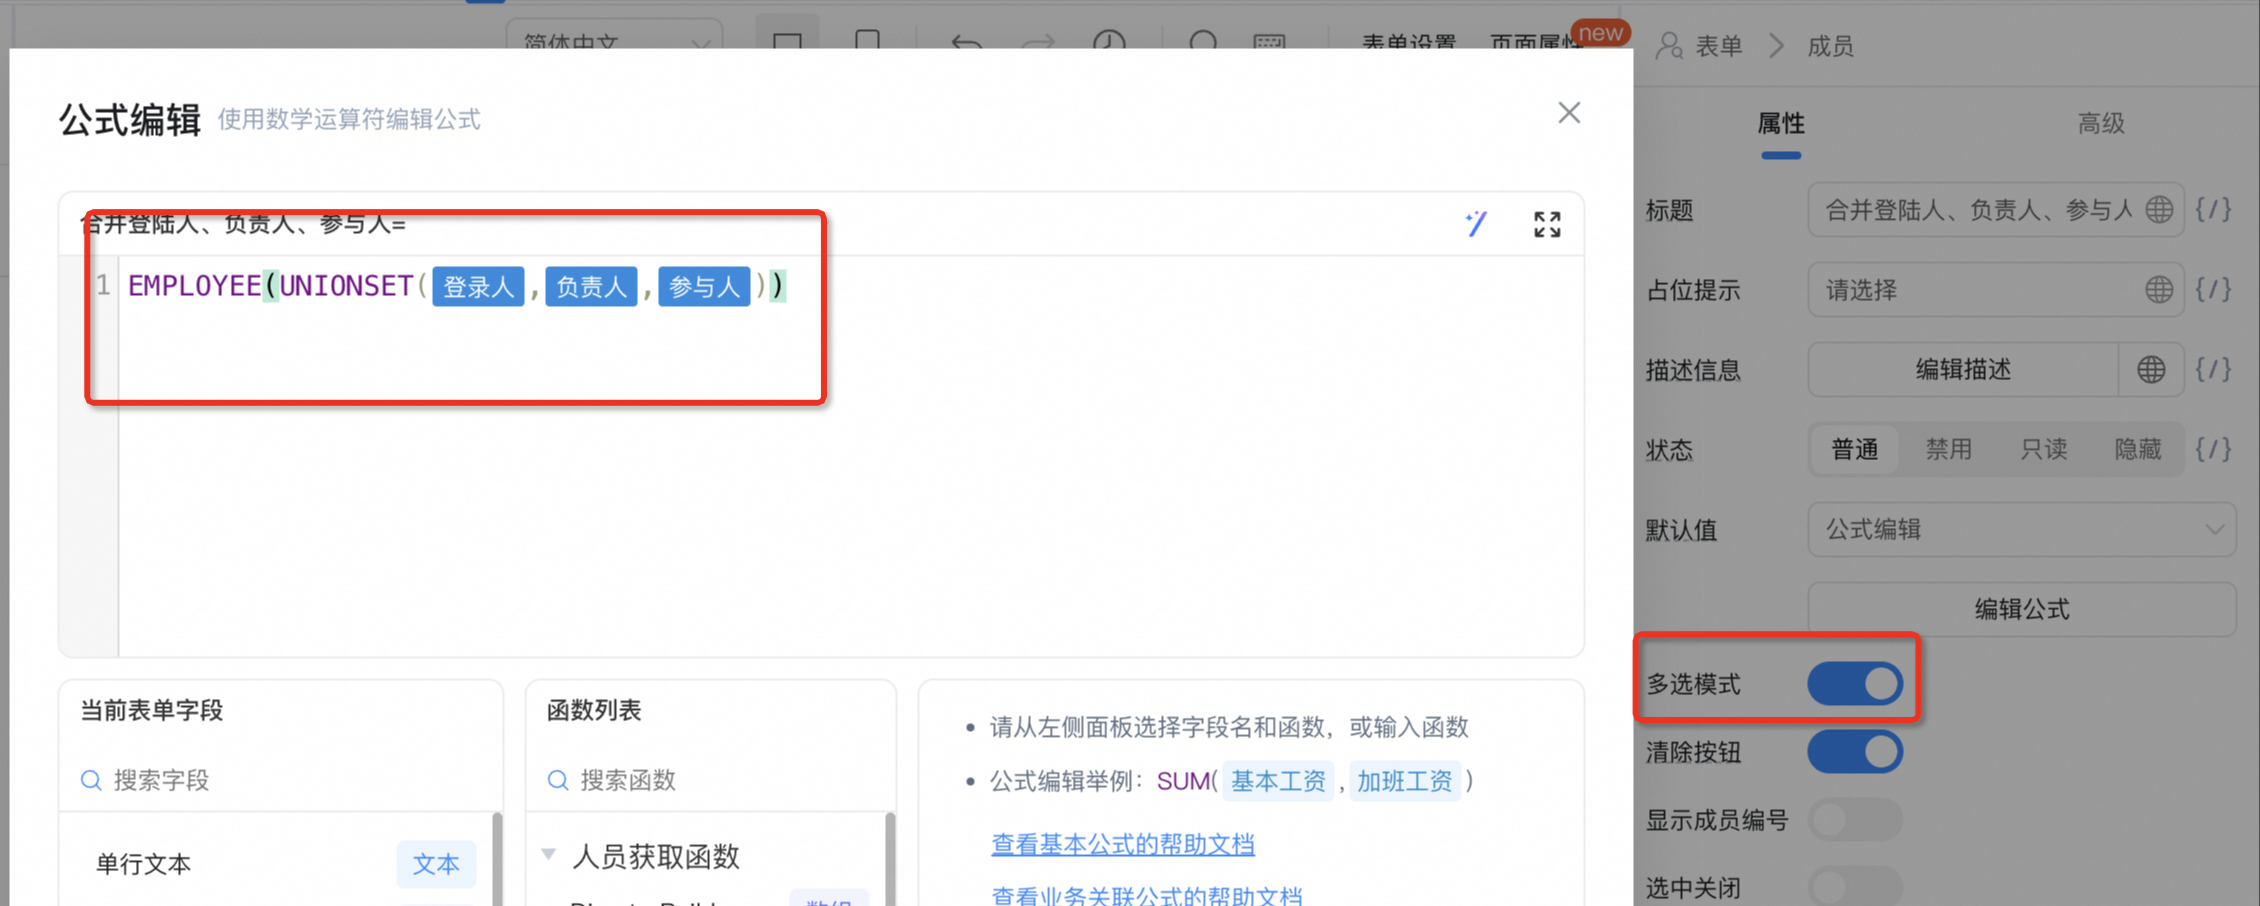2260x906 pixels.
Task: Click the 登录人 field token in formula
Action: click(478, 287)
